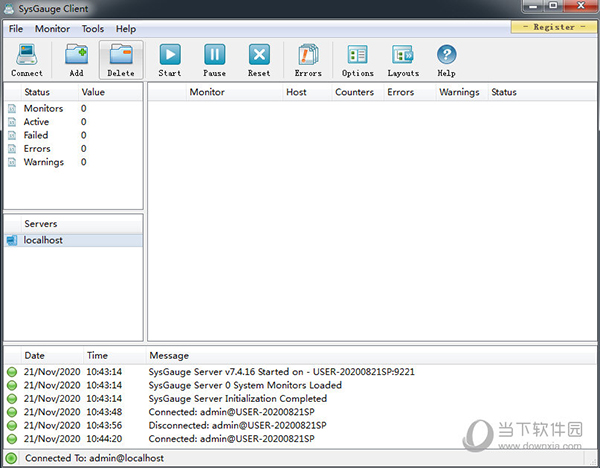Click 'Connected To: admin@localhost' status text
The height and width of the screenshot is (468, 600).
[x=94, y=458]
